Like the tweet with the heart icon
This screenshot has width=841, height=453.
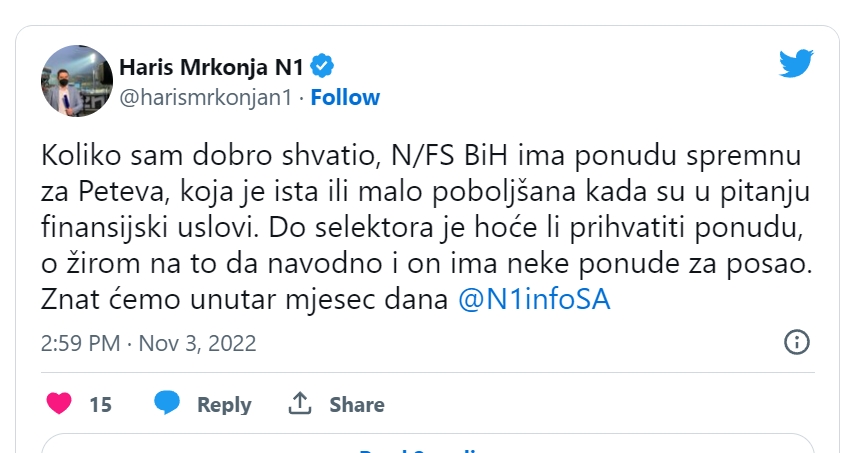[x=60, y=404]
